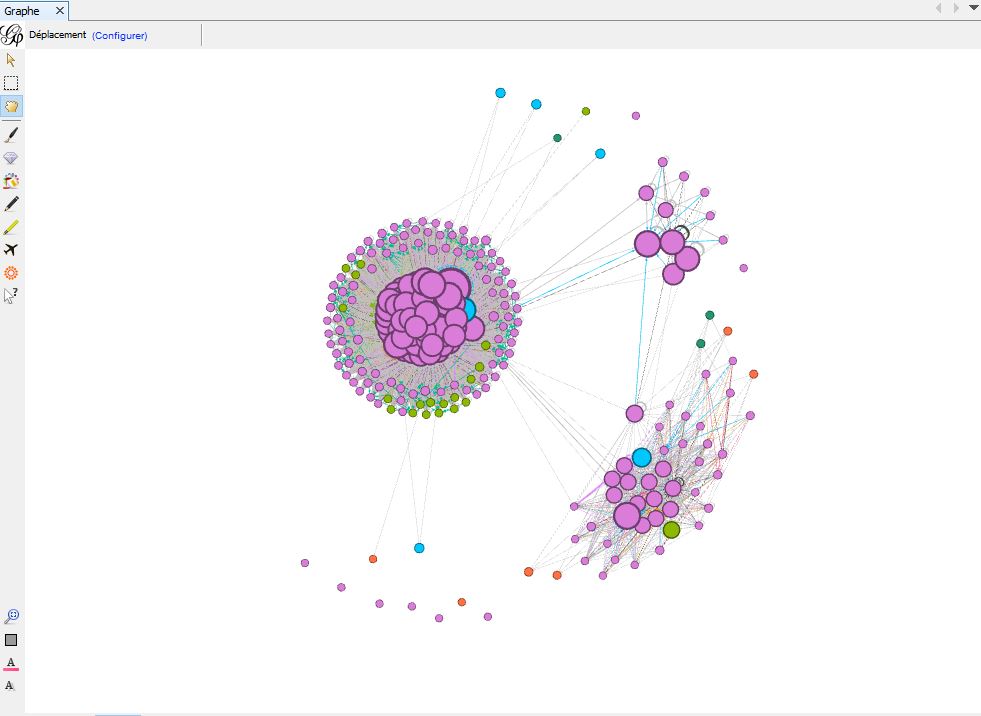
Task: Center on graph with magnifier icon
Action: click(11, 616)
